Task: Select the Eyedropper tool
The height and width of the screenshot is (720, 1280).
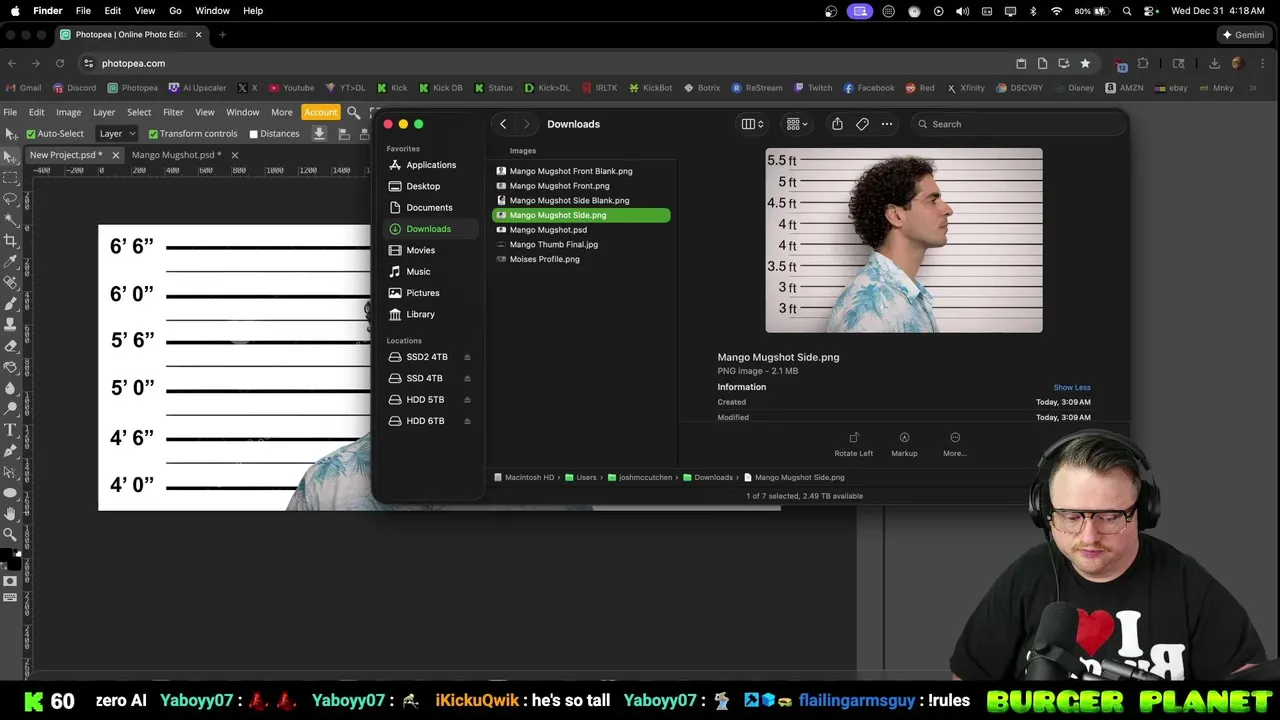Action: point(10,262)
